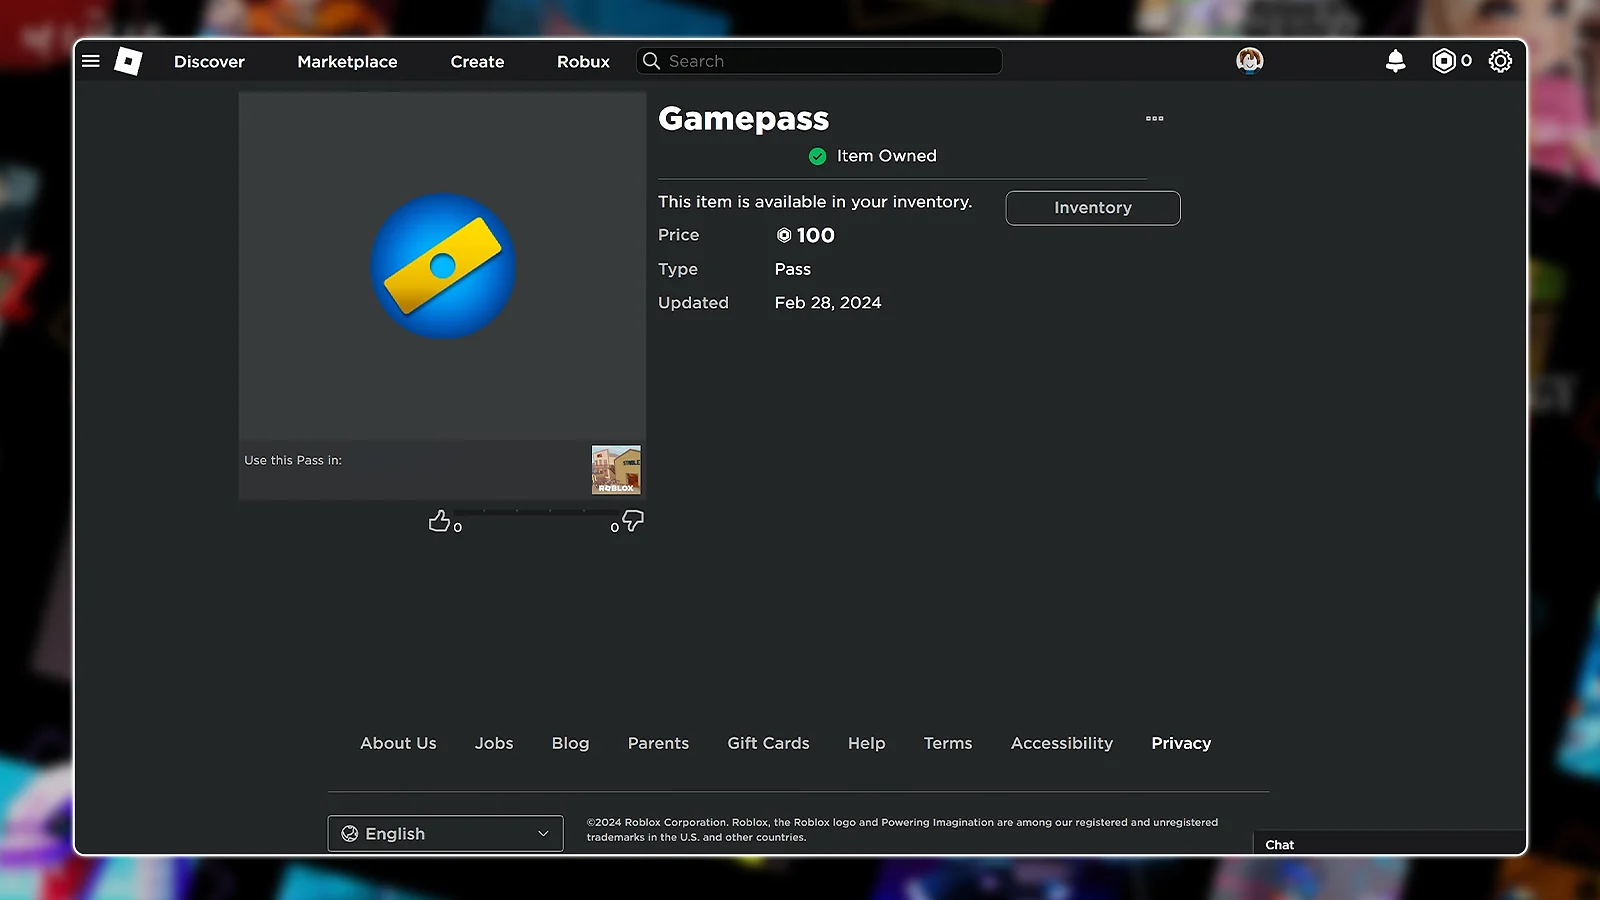1600x900 pixels.
Task: Click the globe icon in language selector
Action: (x=350, y=834)
